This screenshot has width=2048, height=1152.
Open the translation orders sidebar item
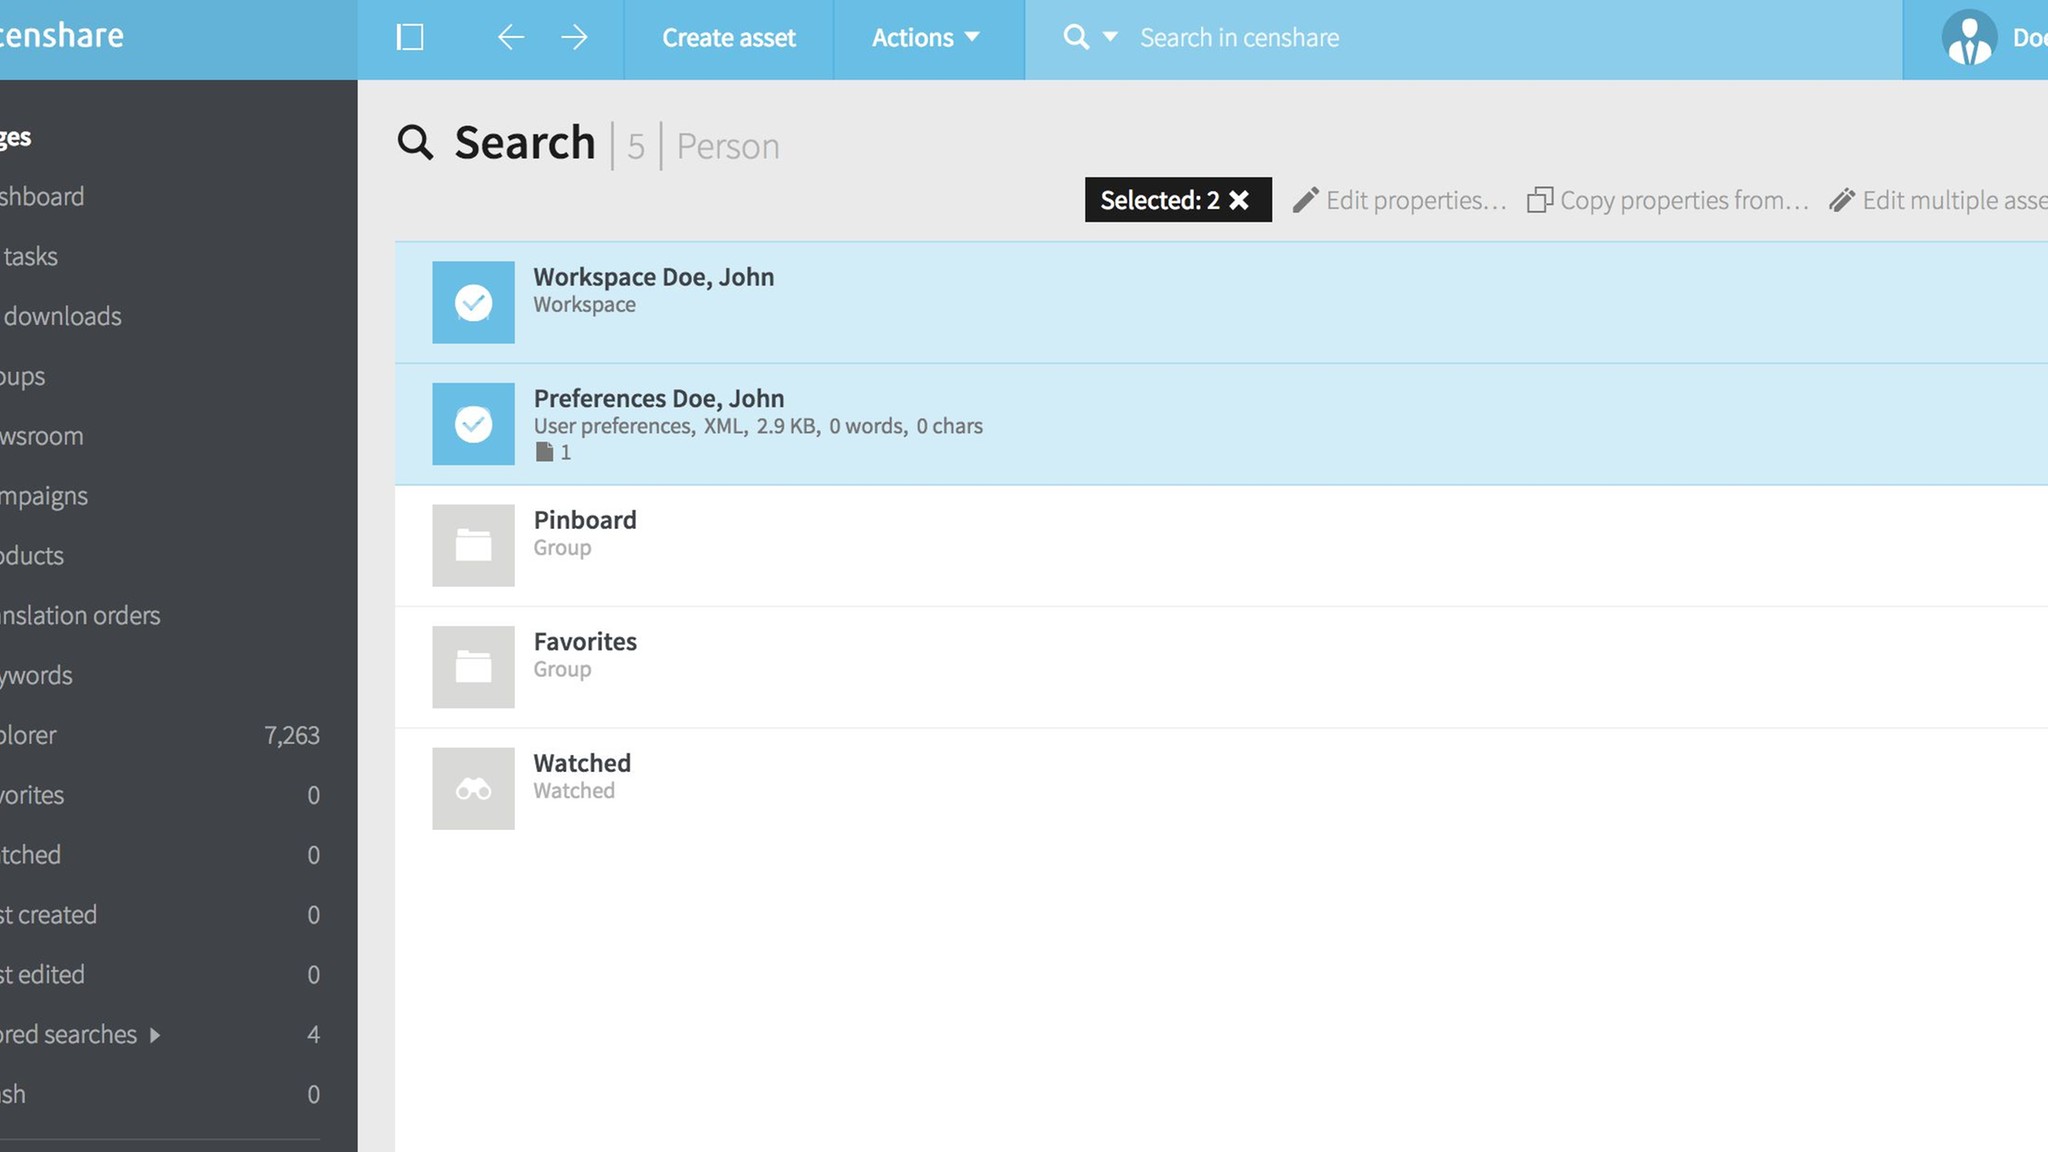coord(80,616)
